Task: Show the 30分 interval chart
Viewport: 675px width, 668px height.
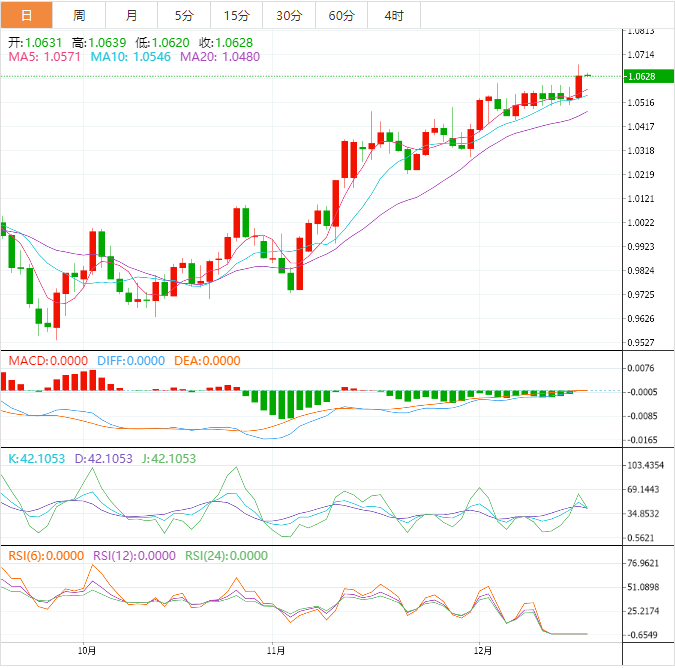Action: coord(288,15)
